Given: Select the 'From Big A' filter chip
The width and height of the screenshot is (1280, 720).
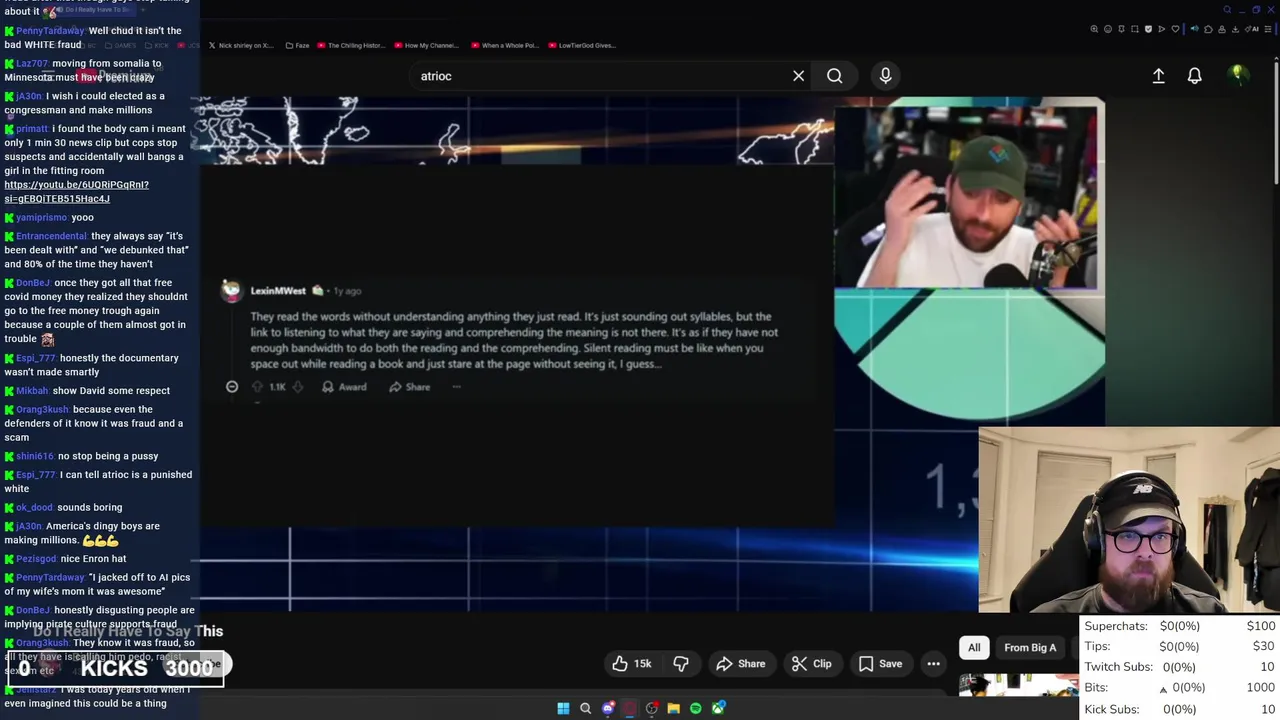Looking at the screenshot, I should 1030,648.
